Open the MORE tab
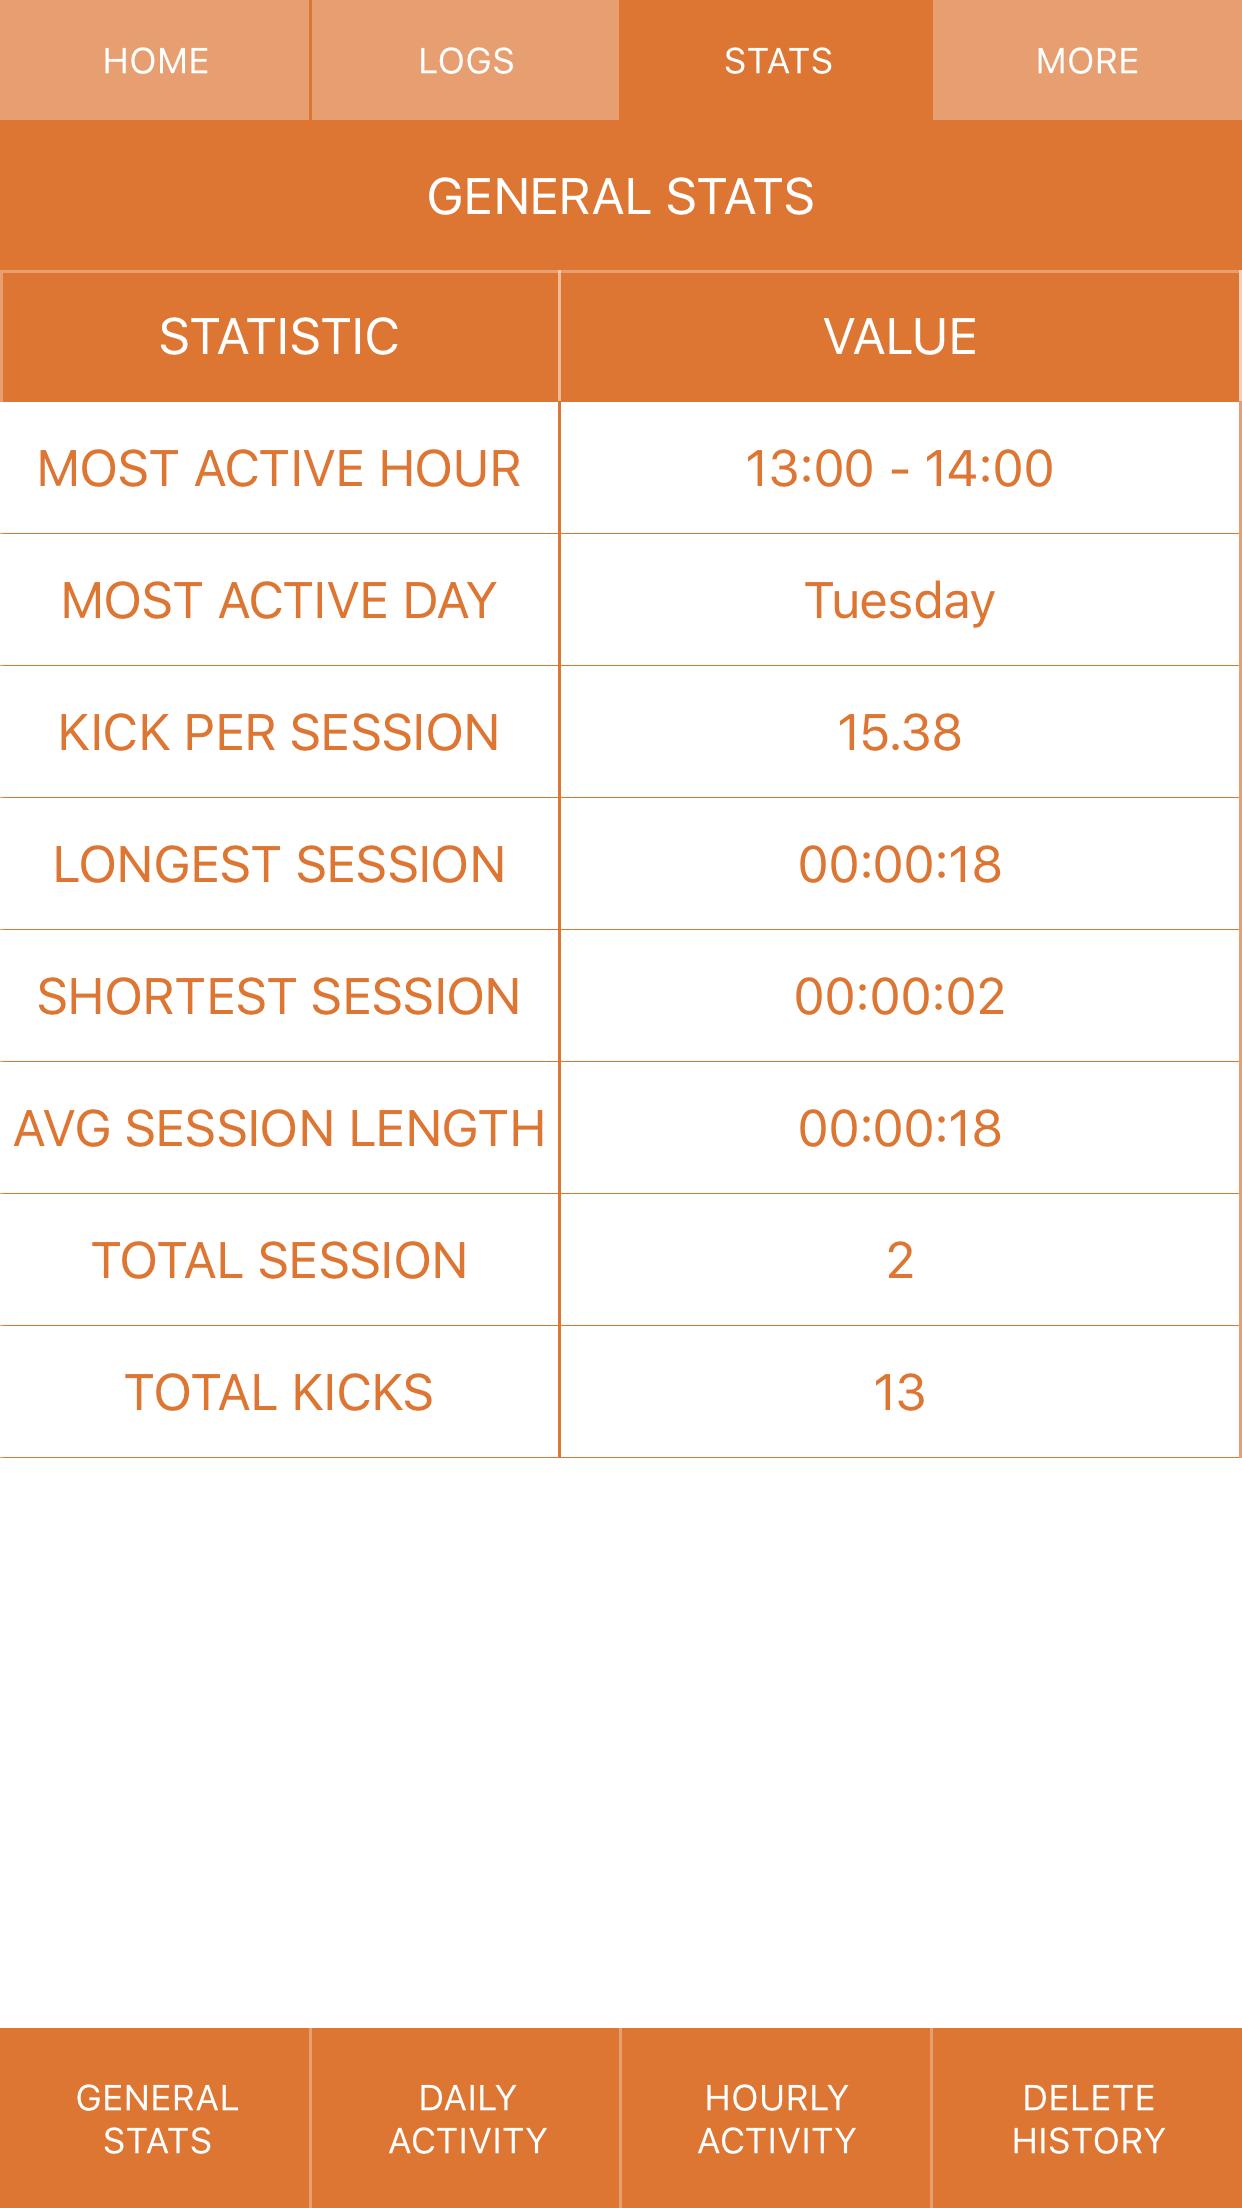The image size is (1242, 2208). click(1087, 61)
